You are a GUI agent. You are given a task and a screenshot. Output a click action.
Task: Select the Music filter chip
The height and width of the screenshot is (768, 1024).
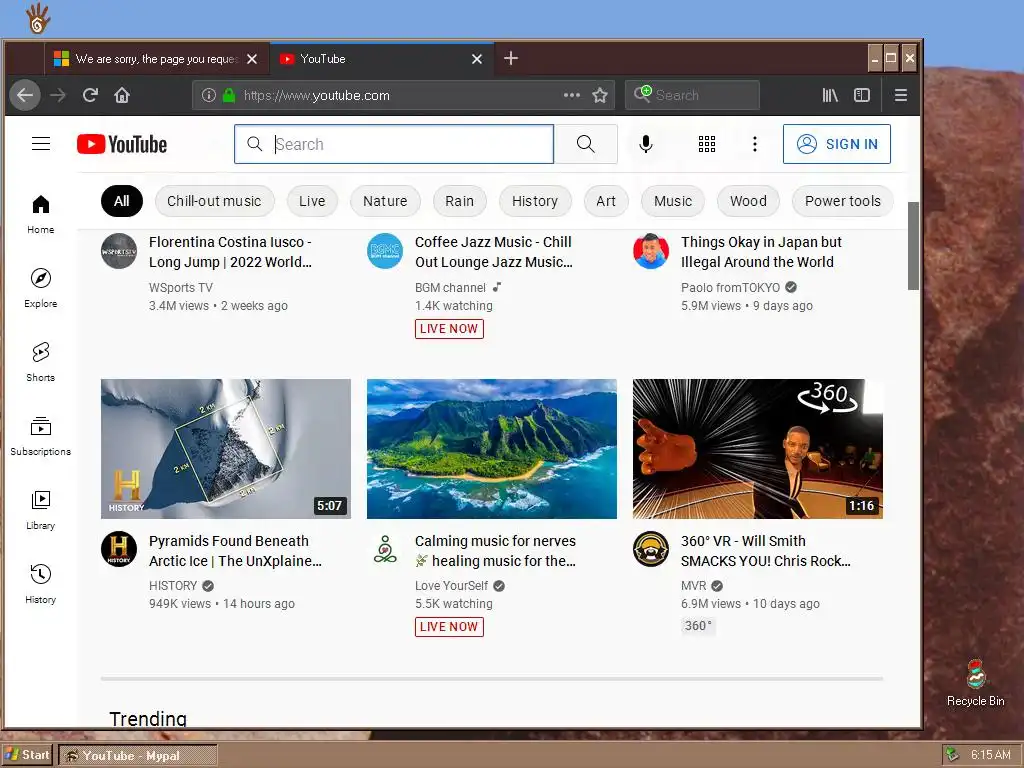pyautogui.click(x=673, y=201)
